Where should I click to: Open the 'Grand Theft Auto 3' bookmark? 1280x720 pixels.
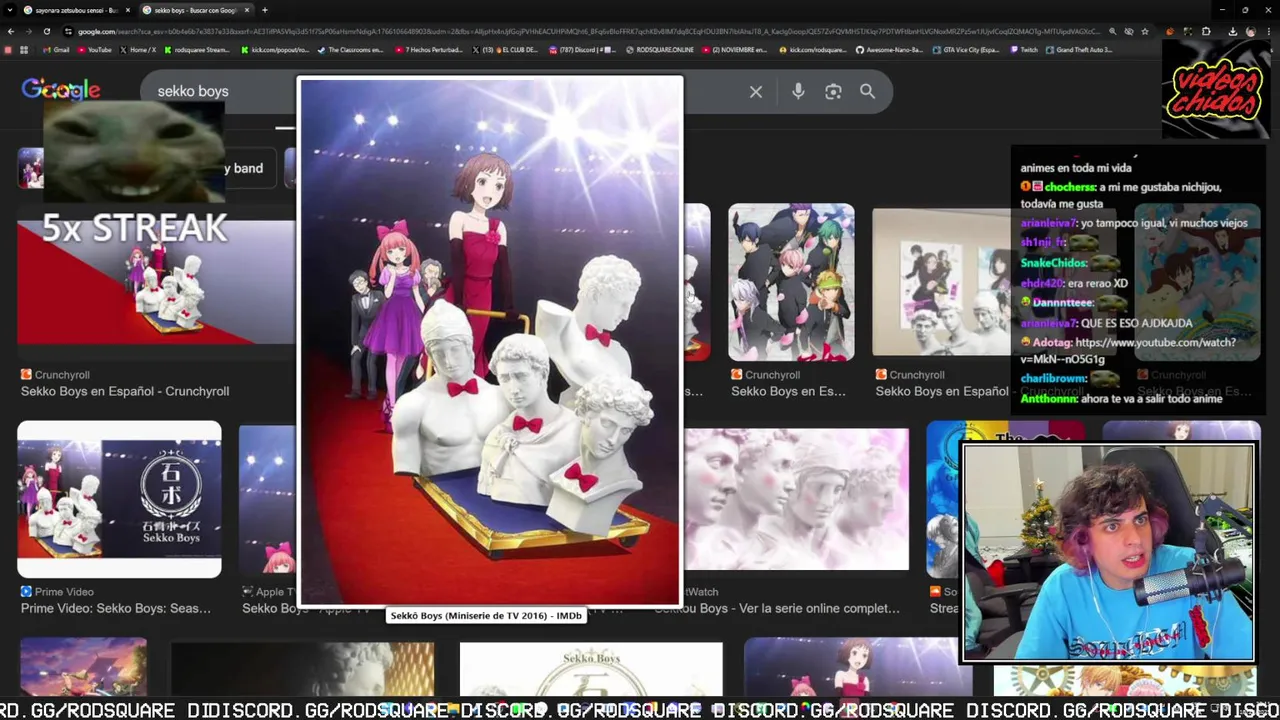click(1079, 49)
